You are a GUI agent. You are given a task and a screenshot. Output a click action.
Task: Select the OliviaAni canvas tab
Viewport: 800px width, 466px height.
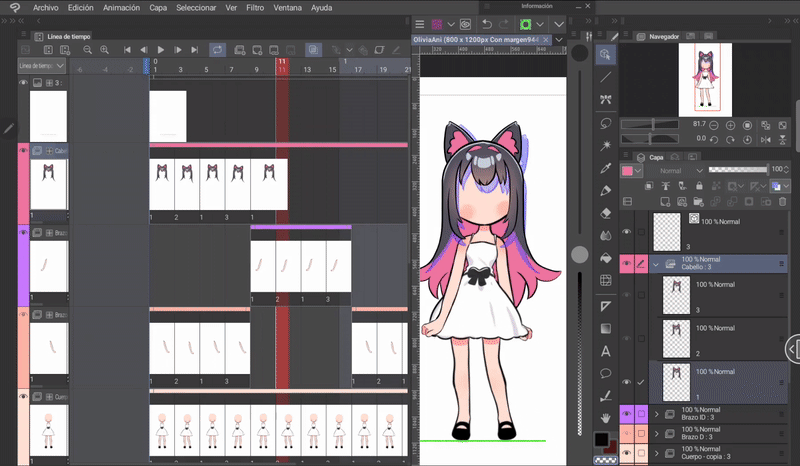tap(481, 39)
